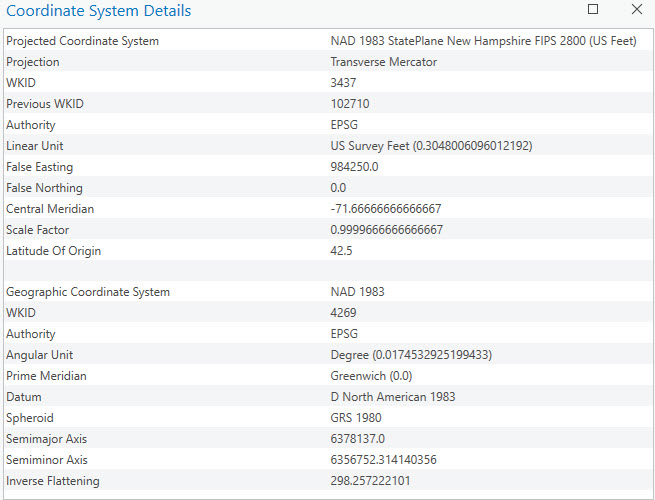
Task: Close the Coordinate System Details dialog
Action: [x=636, y=10]
